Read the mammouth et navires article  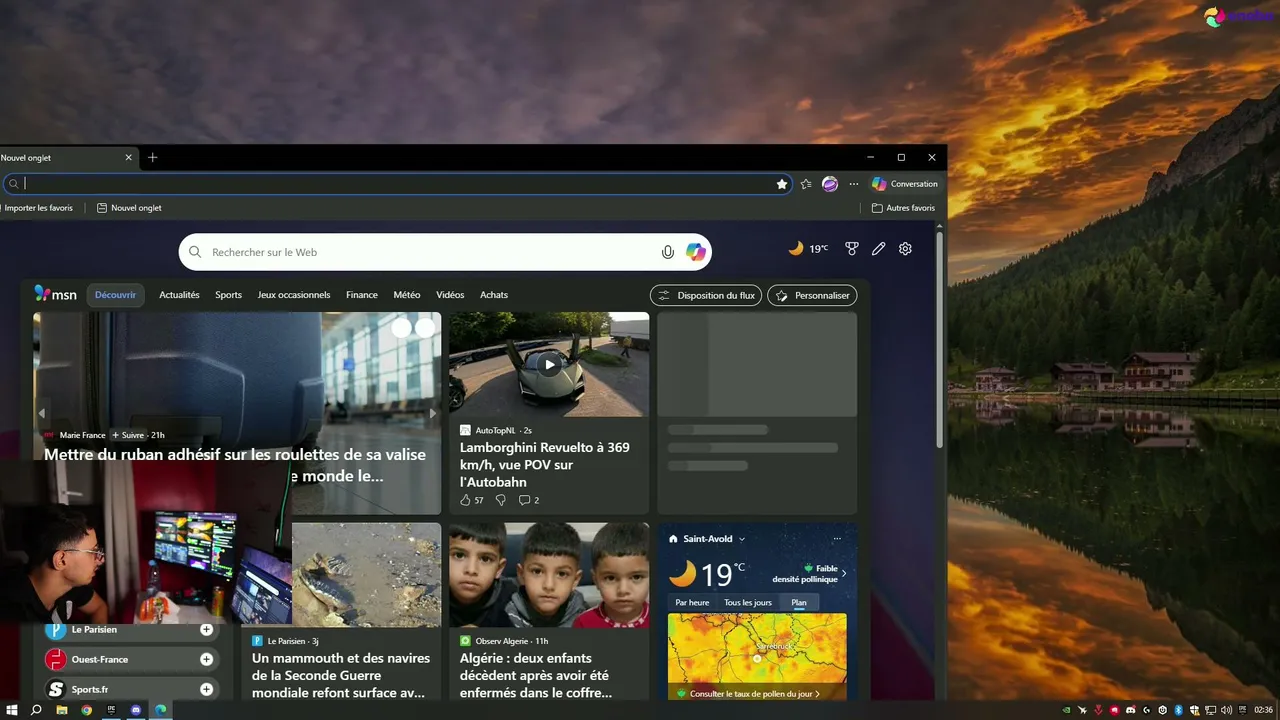[341, 675]
